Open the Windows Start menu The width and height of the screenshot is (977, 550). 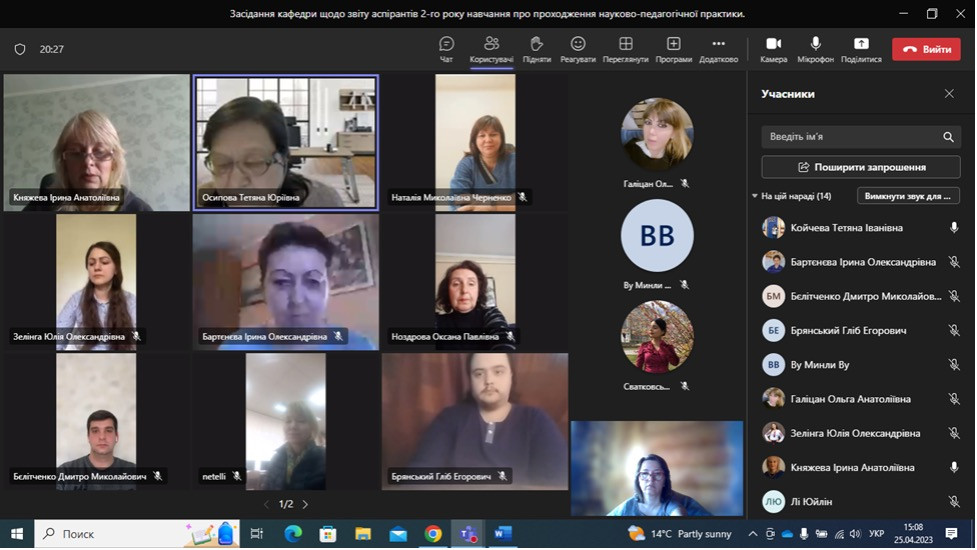(17, 534)
